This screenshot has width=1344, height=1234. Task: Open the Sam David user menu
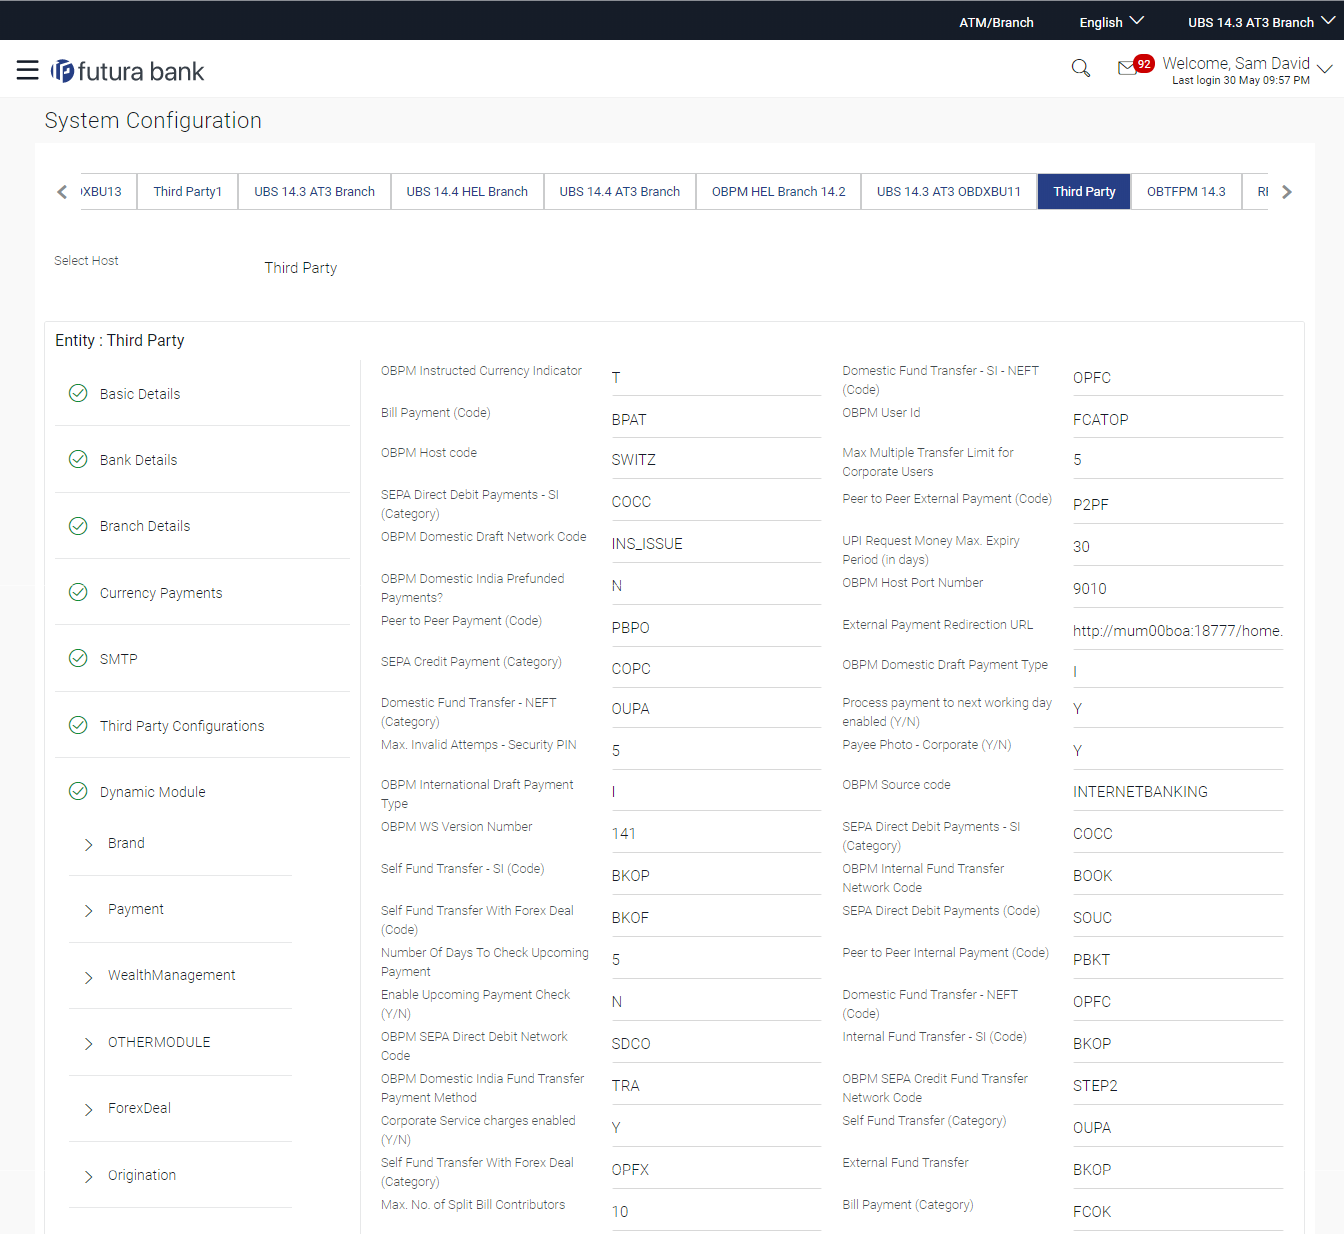coord(1246,69)
